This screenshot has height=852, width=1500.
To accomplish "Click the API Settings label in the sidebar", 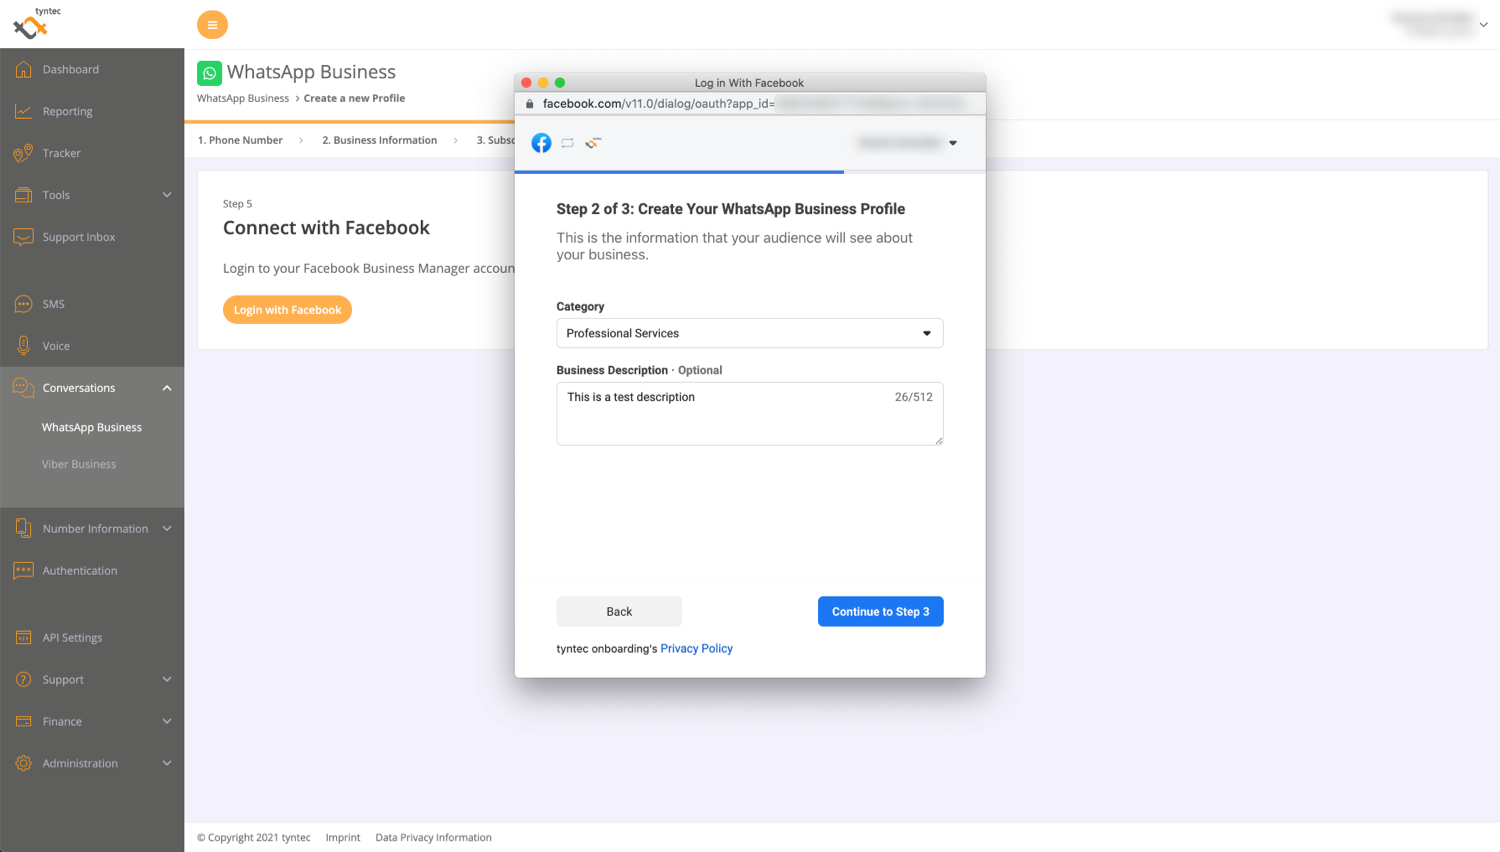I will point(72,637).
